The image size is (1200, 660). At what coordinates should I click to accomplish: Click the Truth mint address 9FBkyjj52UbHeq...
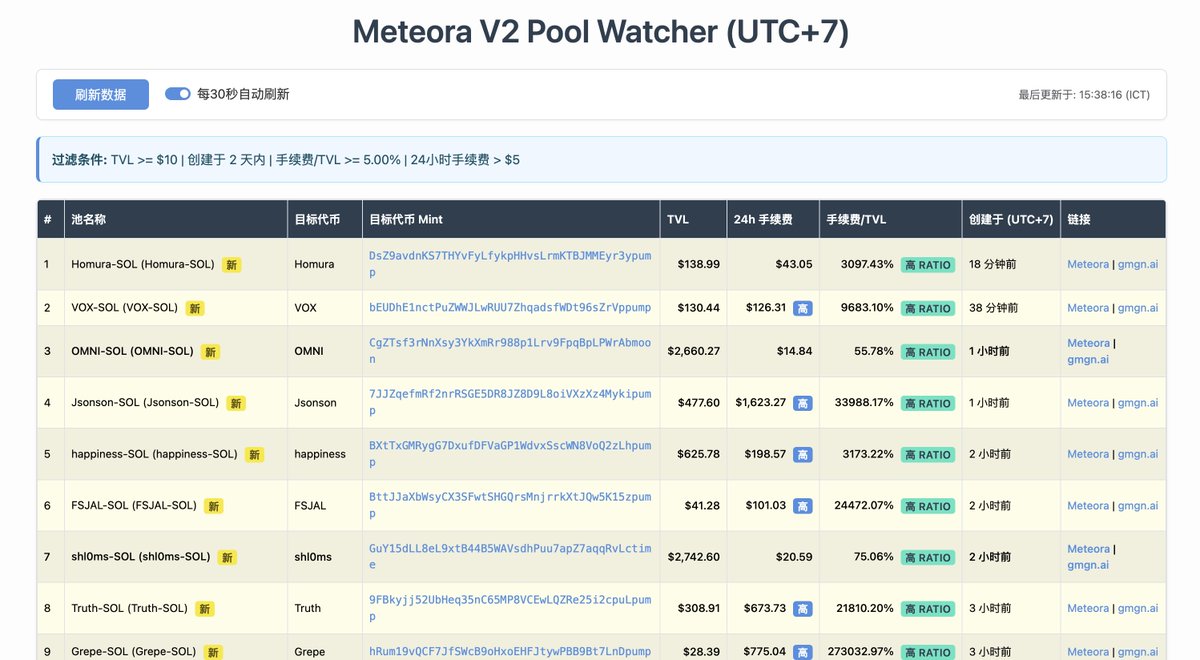[510, 608]
